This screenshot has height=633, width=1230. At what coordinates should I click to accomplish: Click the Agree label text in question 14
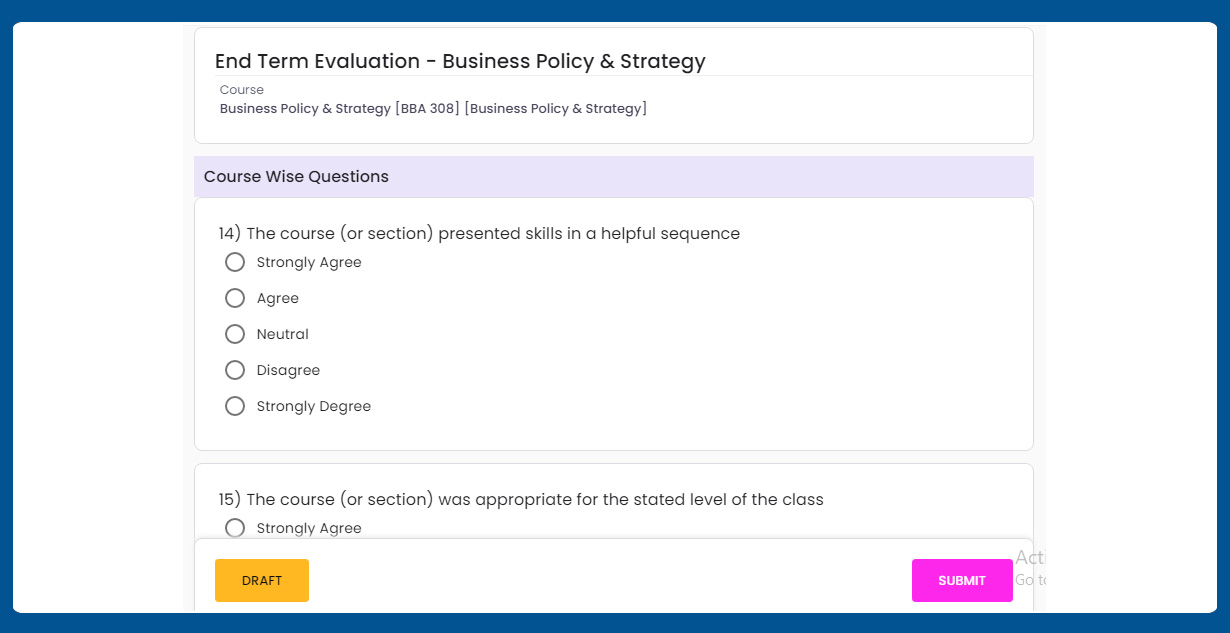pyautogui.click(x=278, y=298)
